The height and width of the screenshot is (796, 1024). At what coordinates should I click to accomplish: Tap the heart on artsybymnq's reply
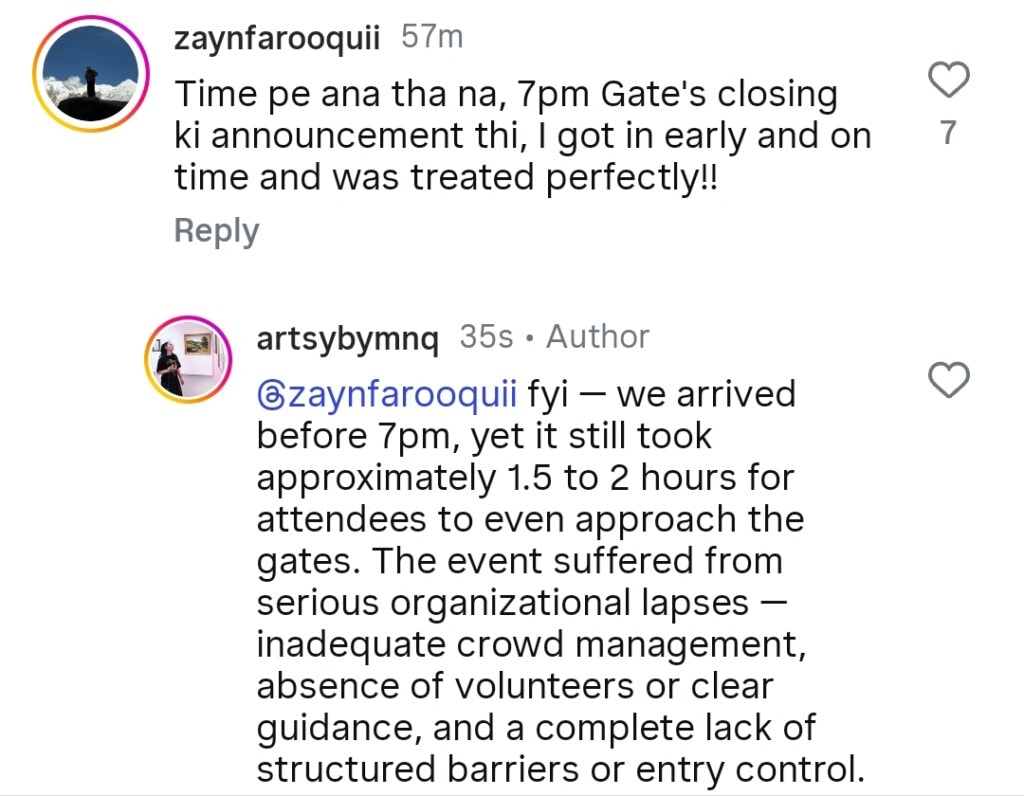pos(950,379)
